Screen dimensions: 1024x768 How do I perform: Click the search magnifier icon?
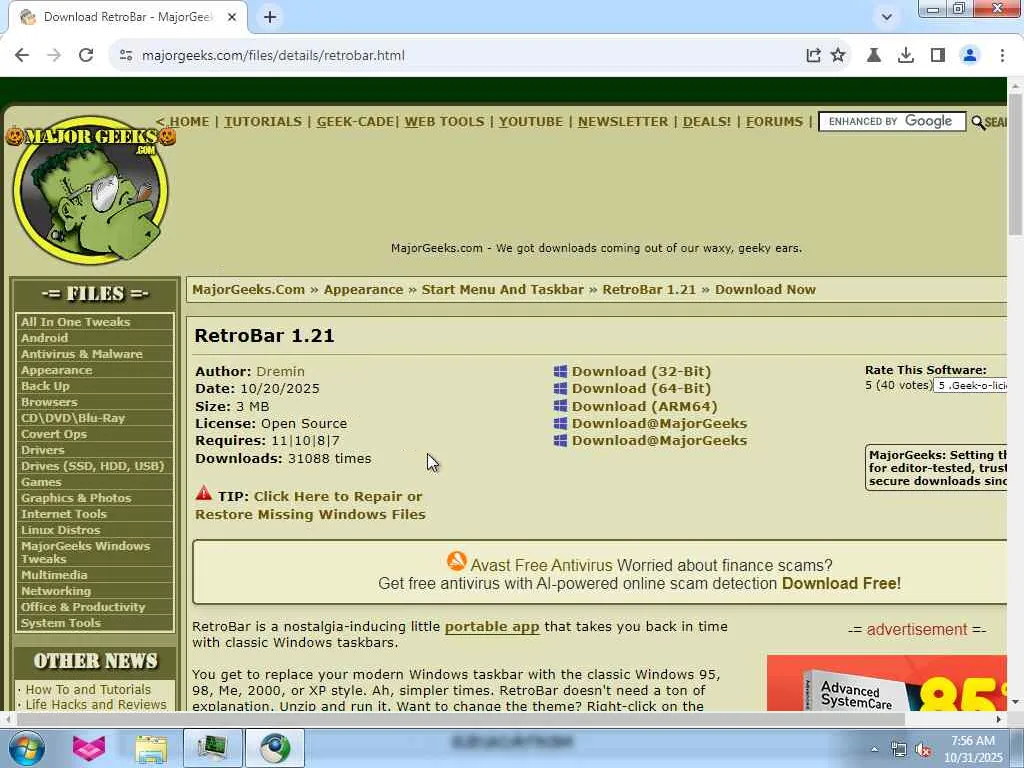click(978, 122)
